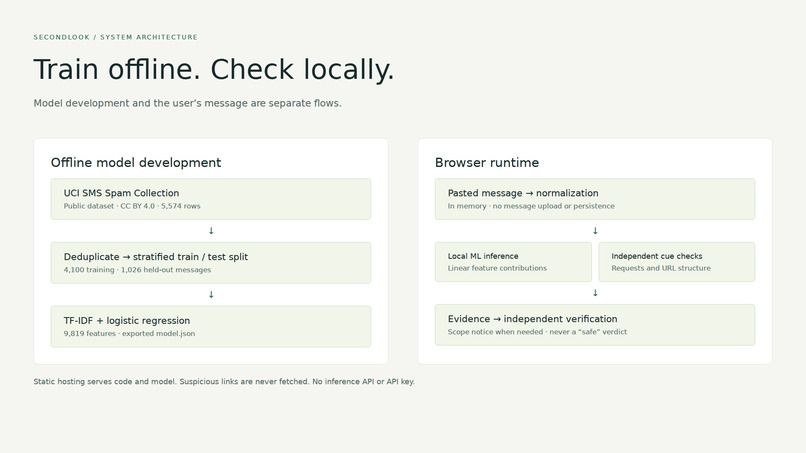Image resolution: width=806 pixels, height=453 pixels.
Task: Click 'In memory · no message upload or persistence'
Action: tap(531, 206)
